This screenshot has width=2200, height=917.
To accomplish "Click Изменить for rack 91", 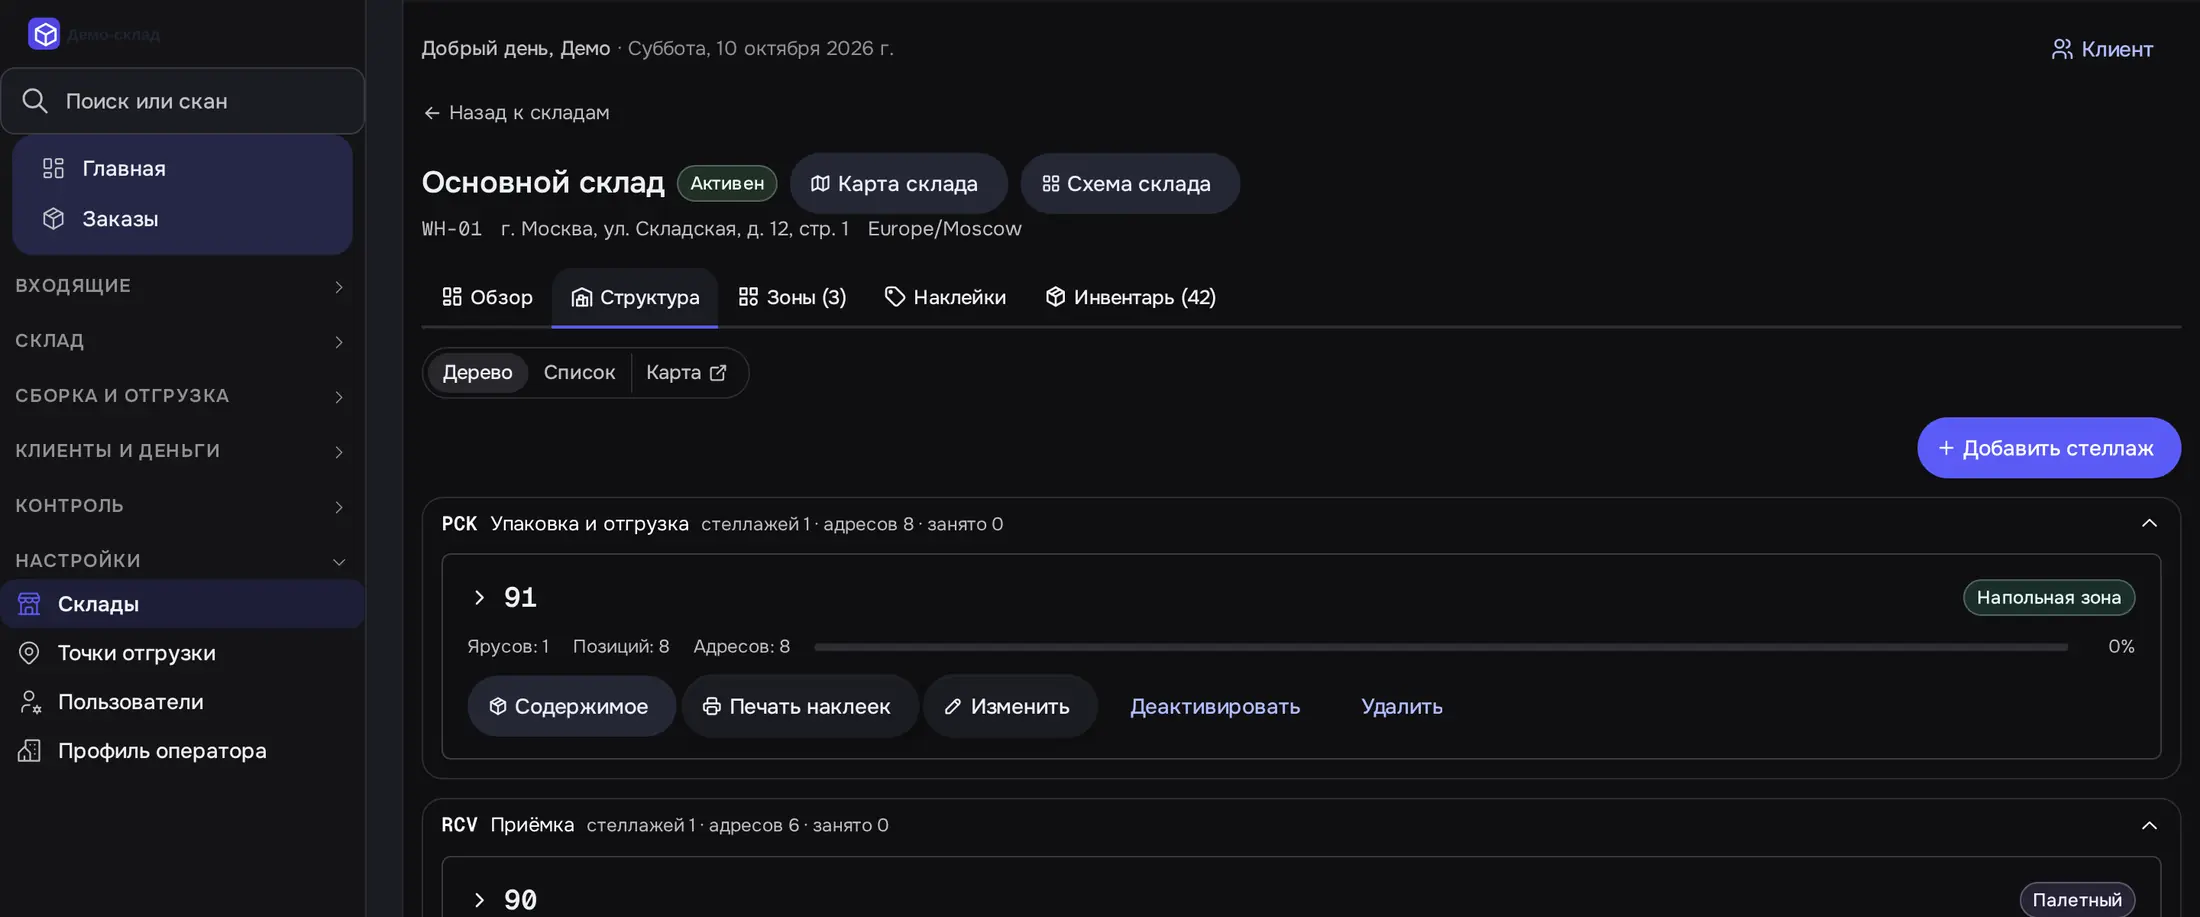I will (x=1009, y=706).
